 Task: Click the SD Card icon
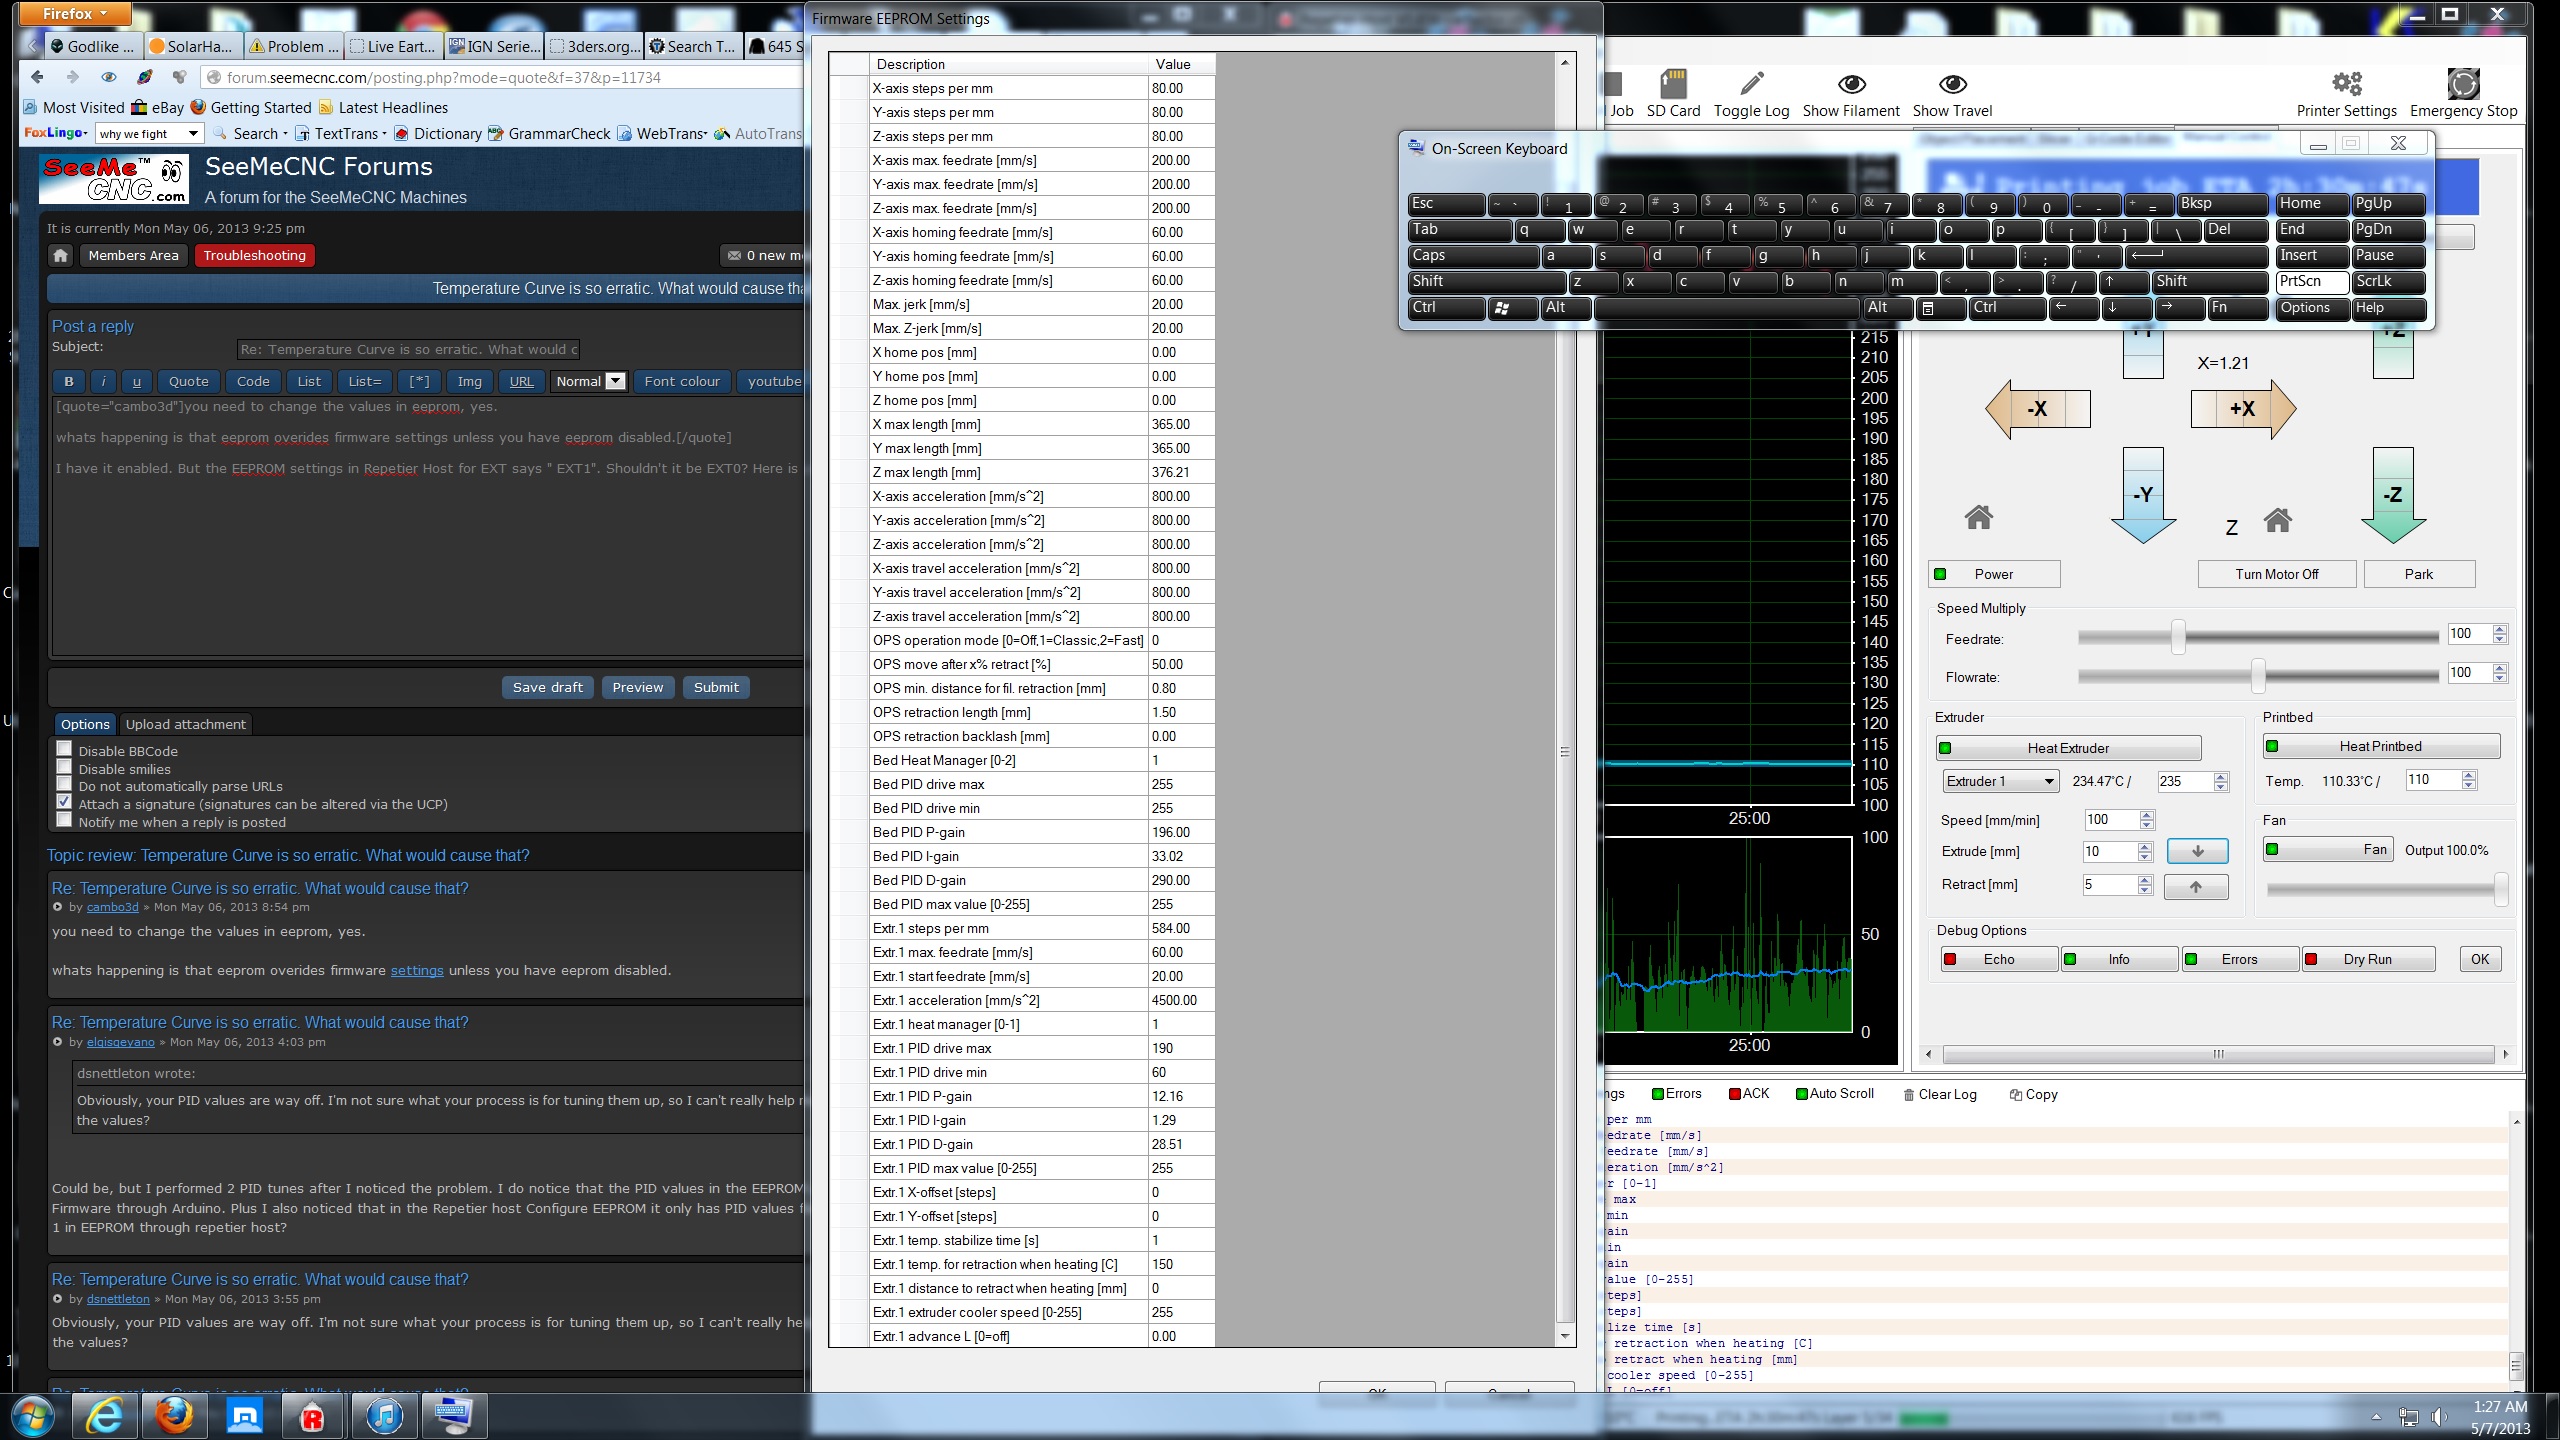pos(1673,84)
